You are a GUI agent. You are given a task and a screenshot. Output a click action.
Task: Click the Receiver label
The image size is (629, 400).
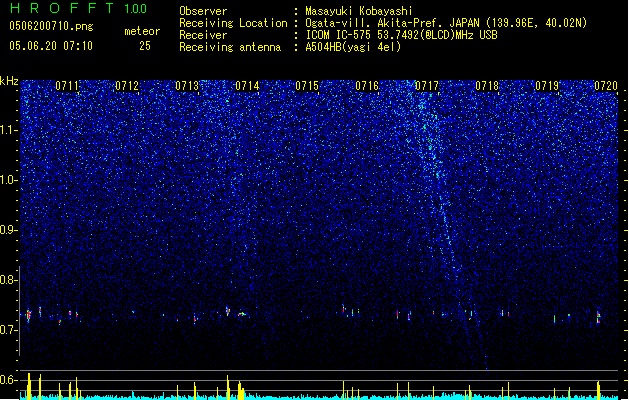click(203, 35)
